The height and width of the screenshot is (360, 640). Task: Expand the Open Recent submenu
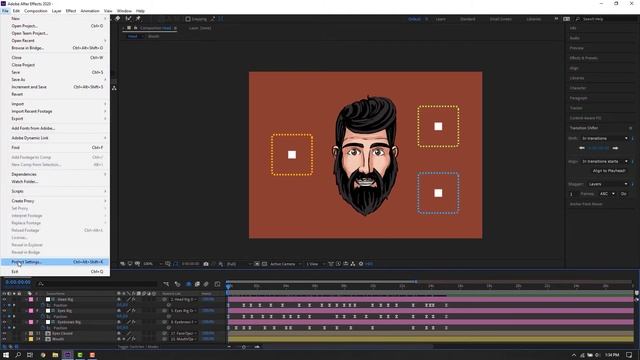55,40
